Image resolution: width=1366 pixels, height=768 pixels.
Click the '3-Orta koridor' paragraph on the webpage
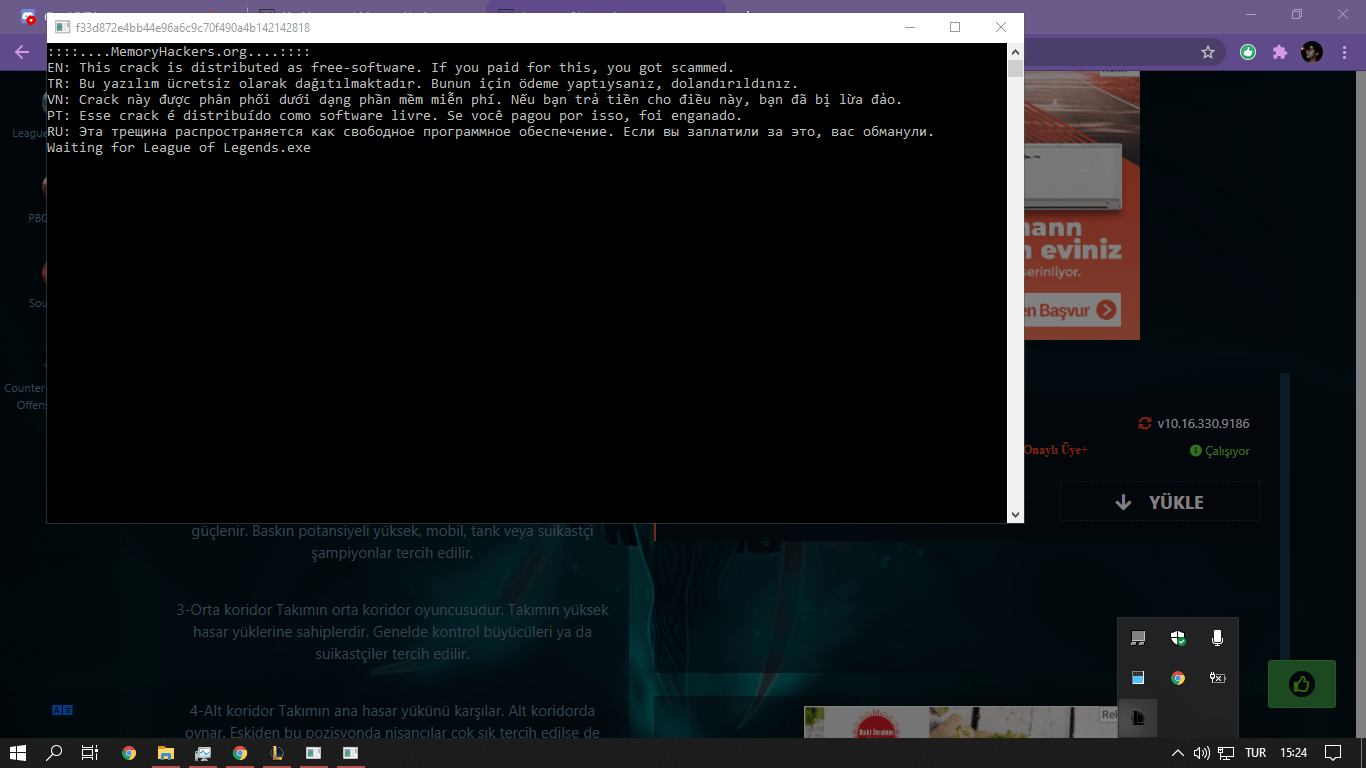click(393, 632)
